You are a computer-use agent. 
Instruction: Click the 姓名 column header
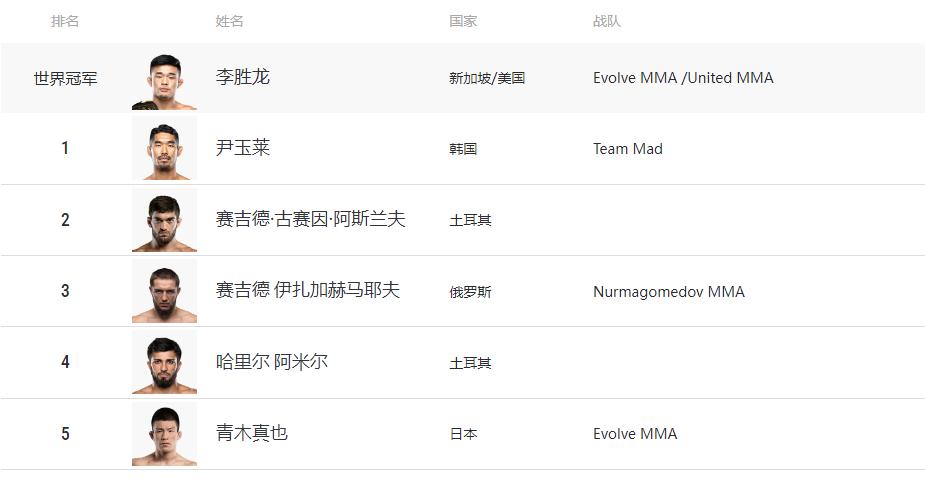tap(229, 21)
